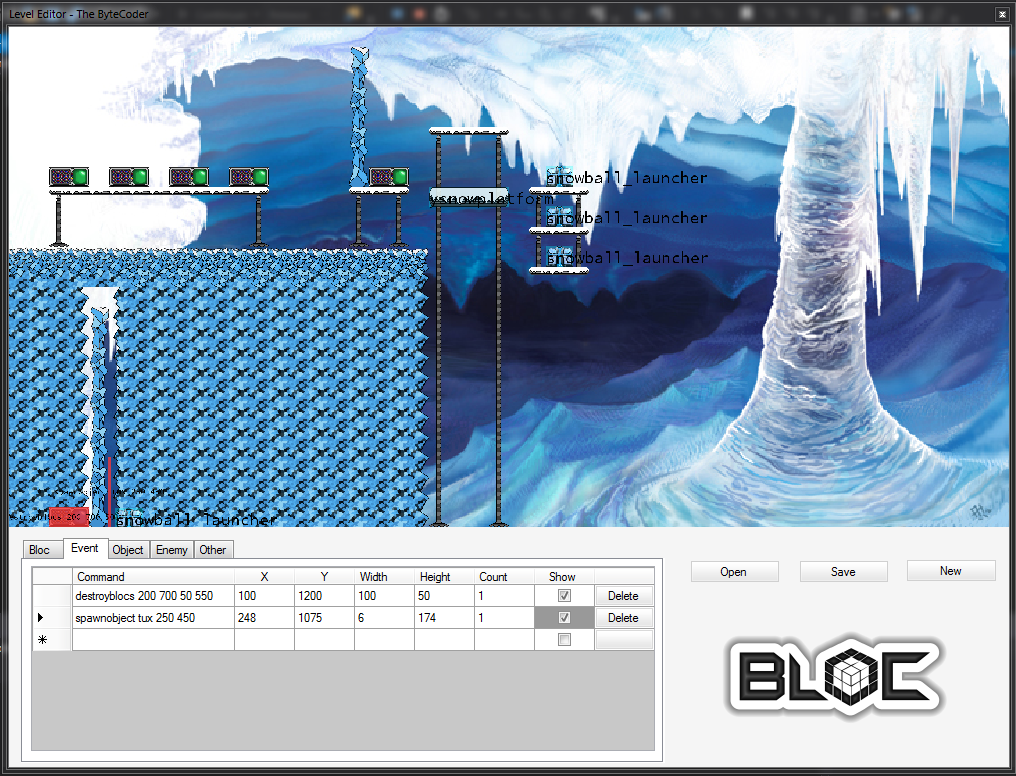Click the Open button

click(733, 572)
